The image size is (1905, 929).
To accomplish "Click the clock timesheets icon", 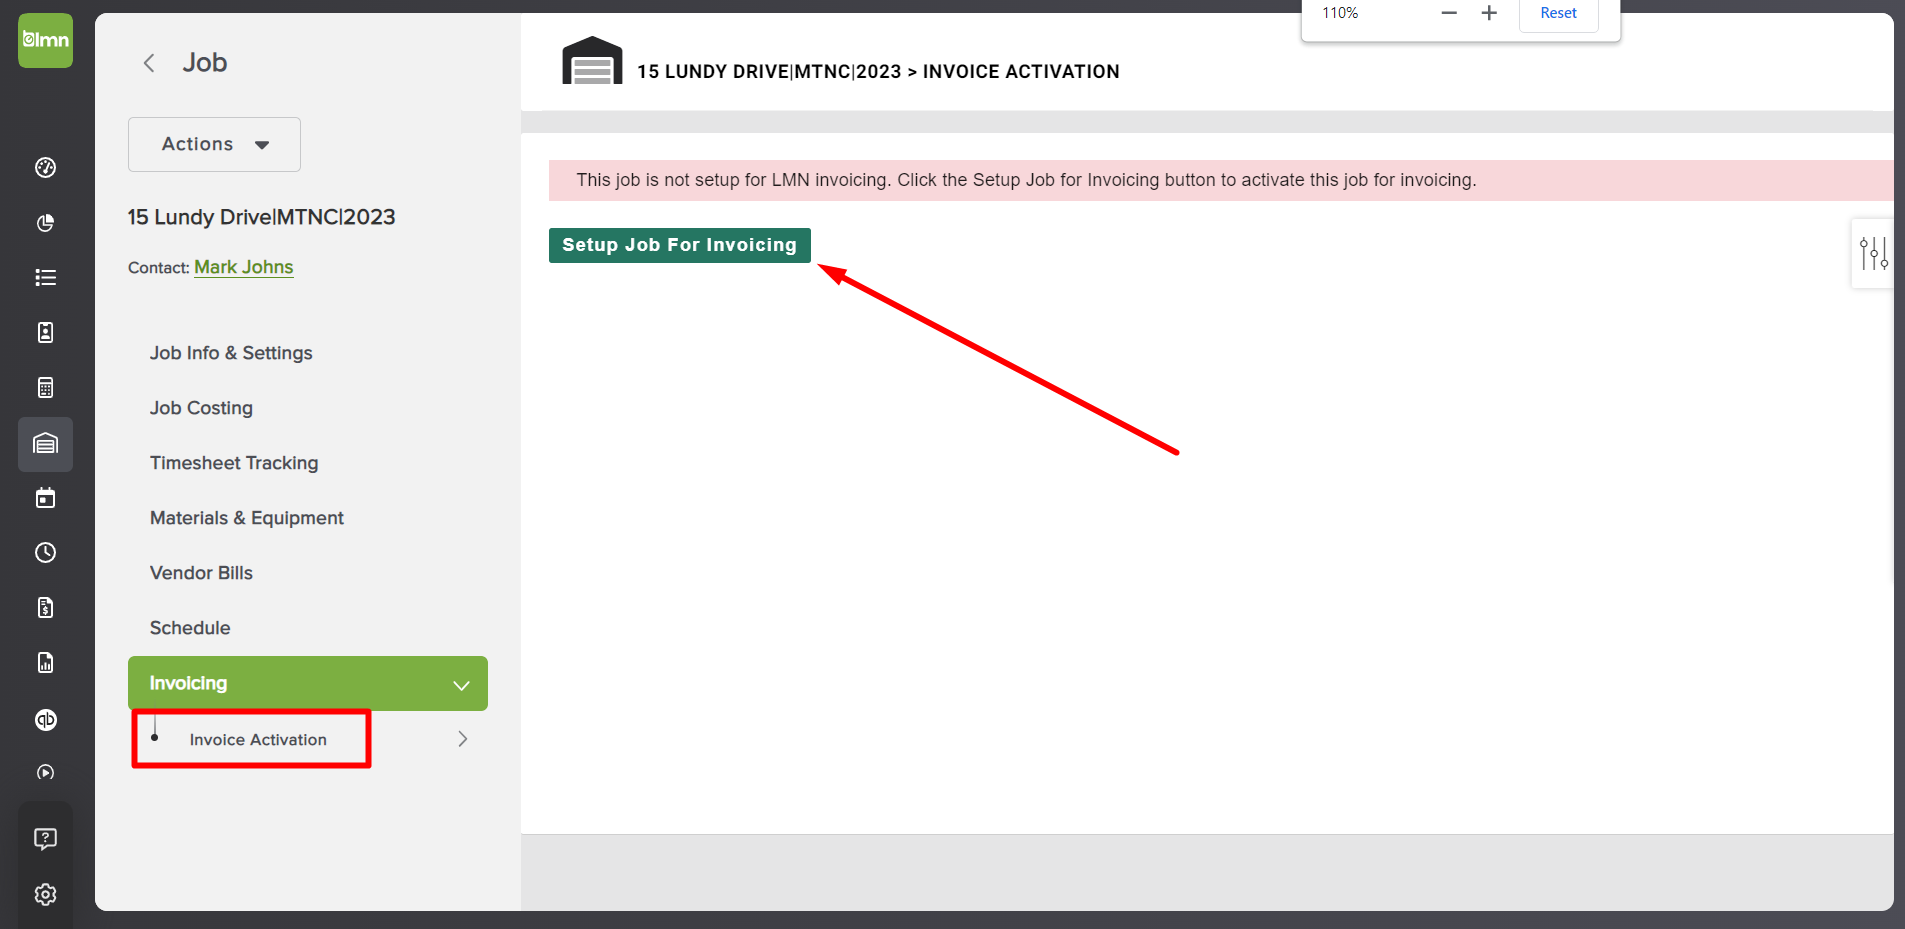I will click(x=45, y=552).
